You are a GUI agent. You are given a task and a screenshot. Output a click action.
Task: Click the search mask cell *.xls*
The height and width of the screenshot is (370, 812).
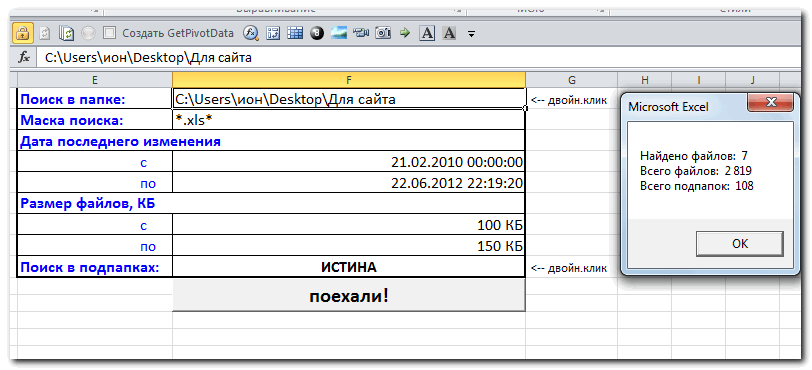coord(349,120)
